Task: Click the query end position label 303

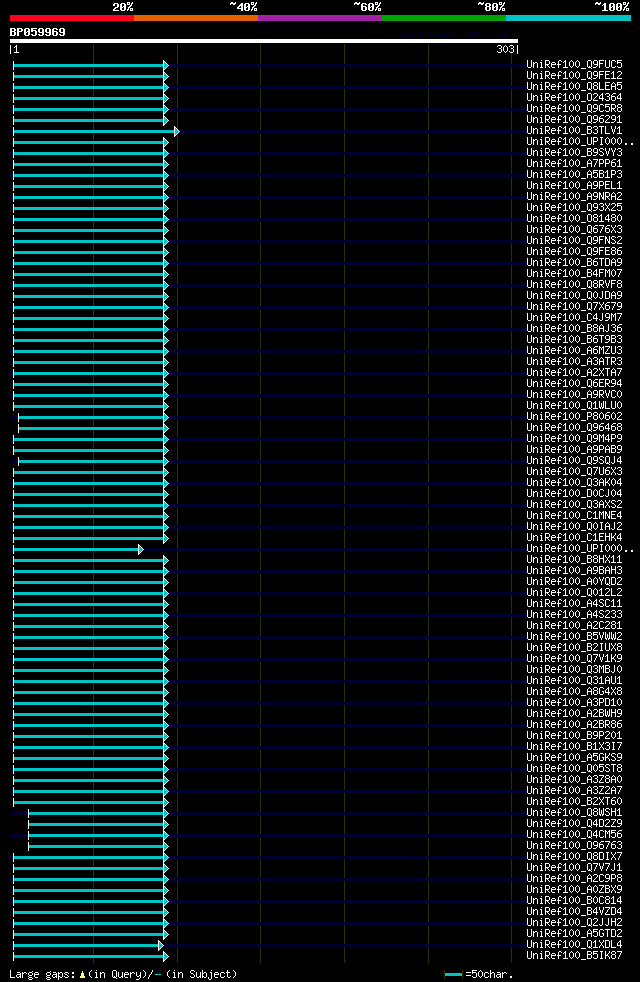Action: pyautogui.click(x=505, y=49)
